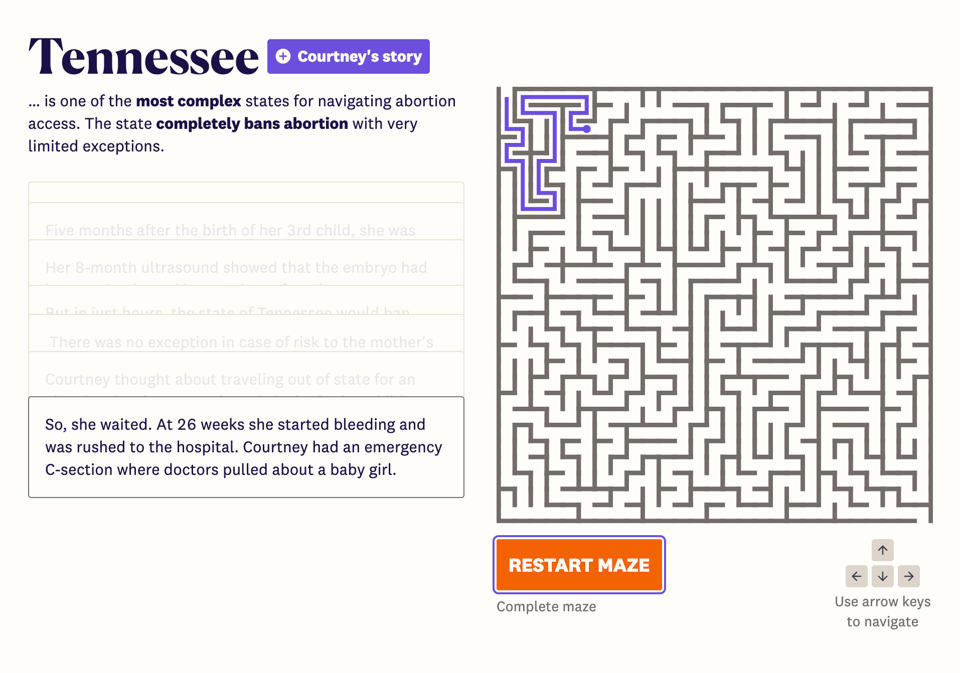The width and height of the screenshot is (960, 673).
Task: Expand the Courtney's story label
Action: point(359,57)
